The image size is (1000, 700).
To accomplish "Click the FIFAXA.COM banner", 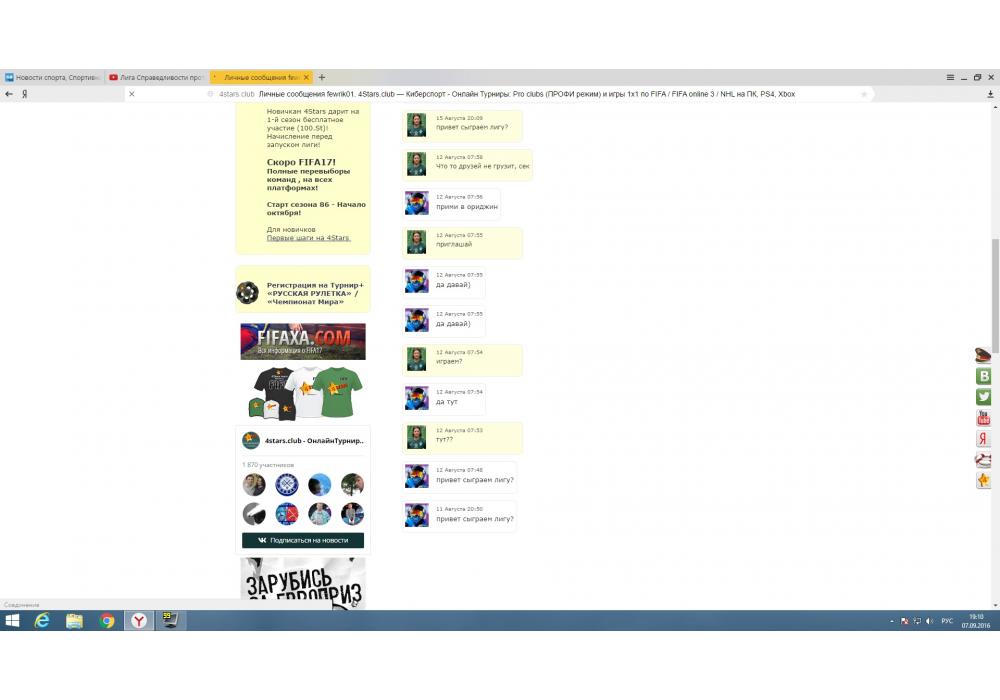I will pyautogui.click(x=303, y=341).
